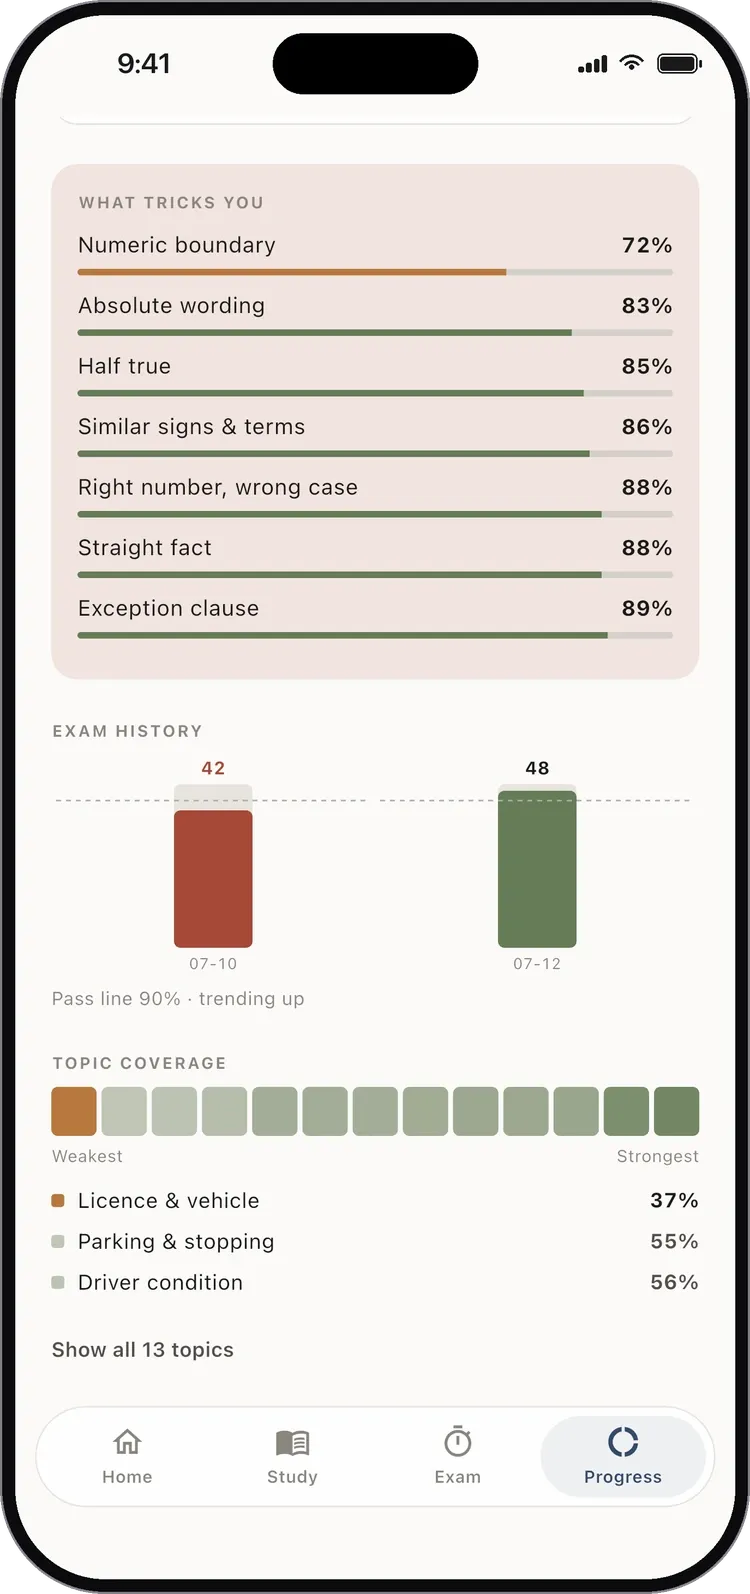This screenshot has width=750, height=1594.
Task: Tap the battery icon in status bar
Action: click(x=679, y=64)
